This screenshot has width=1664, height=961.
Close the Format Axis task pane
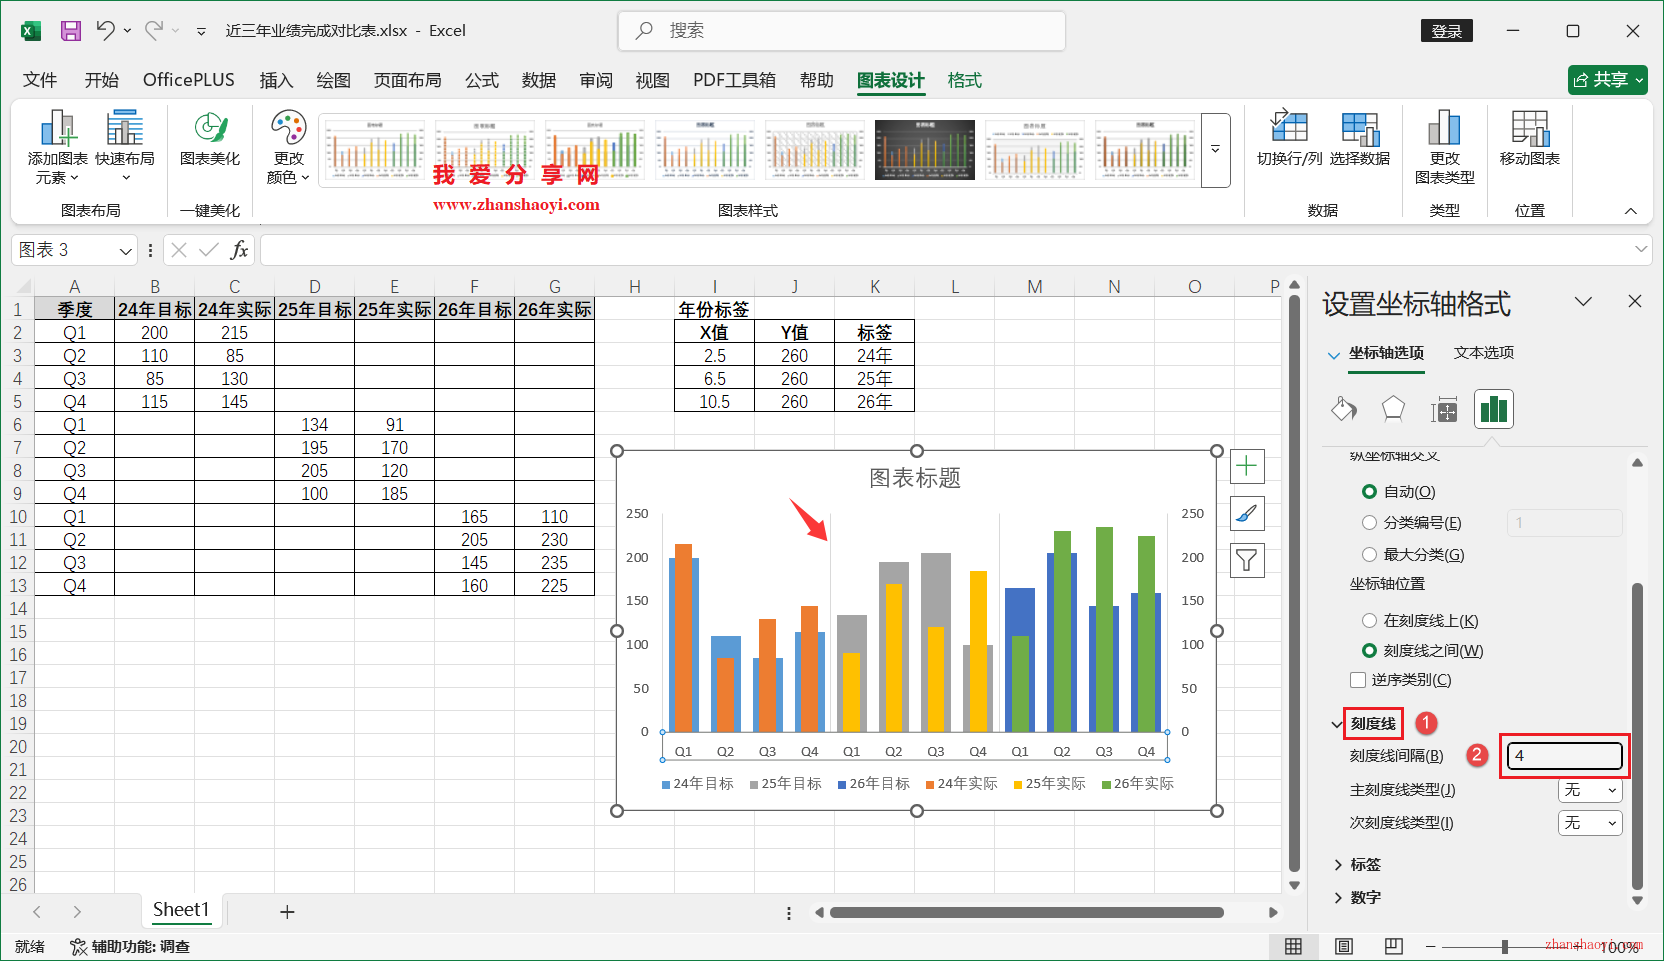[1635, 301]
